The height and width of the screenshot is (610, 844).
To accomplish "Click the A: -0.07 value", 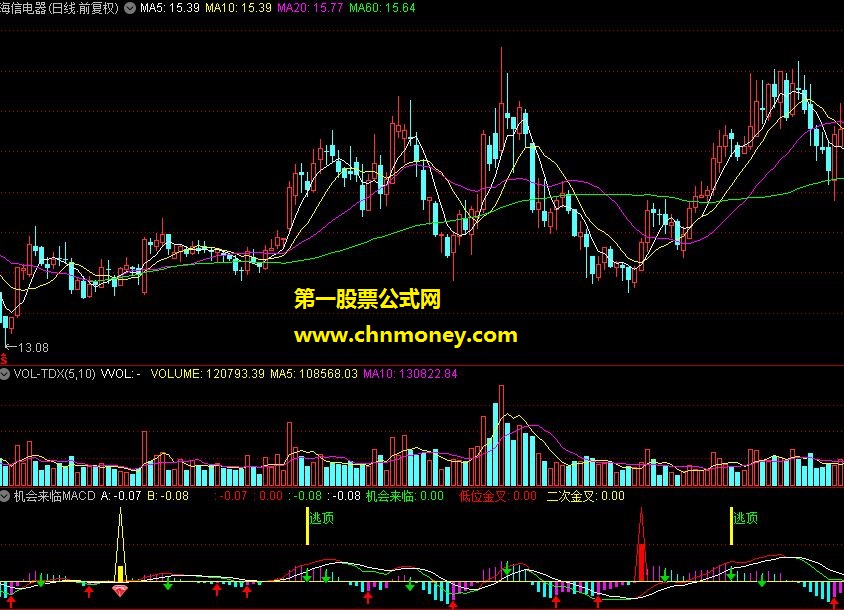I will coord(121,496).
